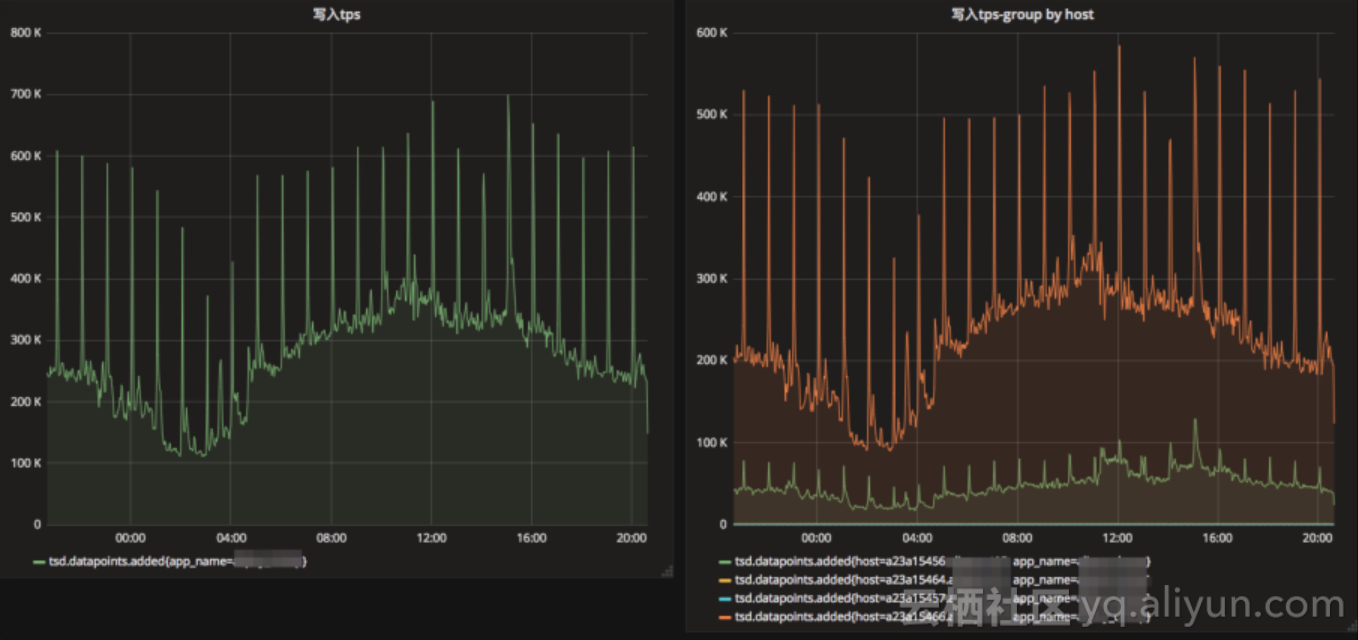Open color picker for green a23a15456 series
Viewport: 1358px width, 640px height.
tap(725, 564)
